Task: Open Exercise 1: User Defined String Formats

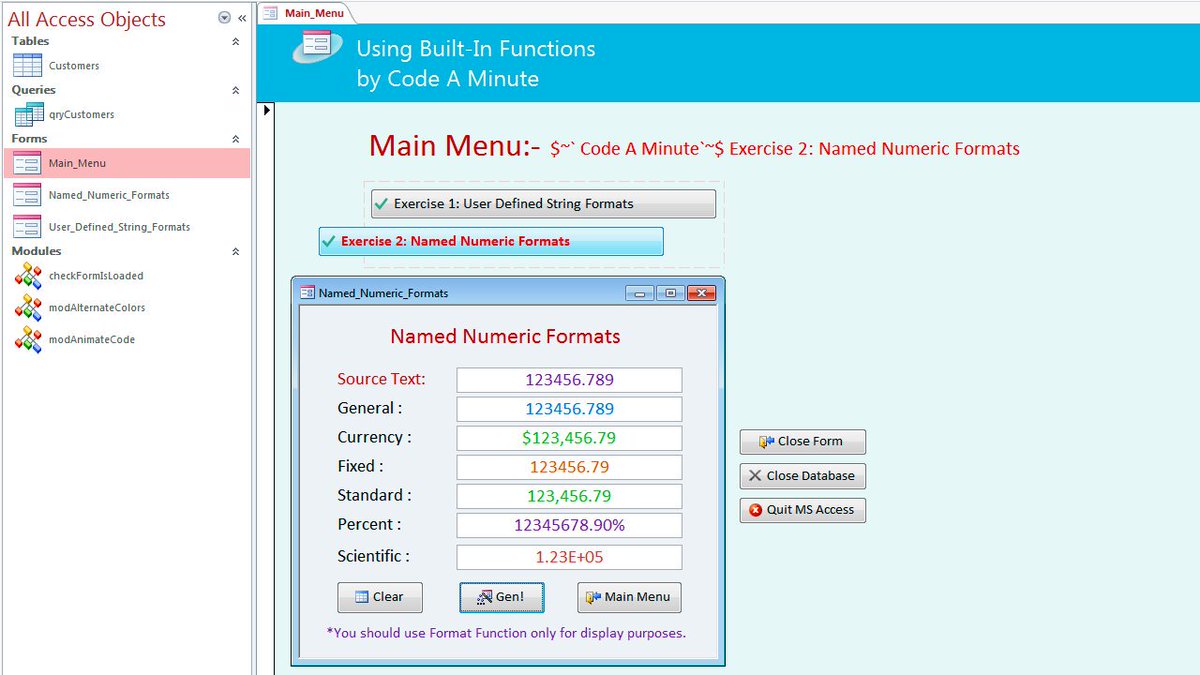Action: tap(543, 204)
